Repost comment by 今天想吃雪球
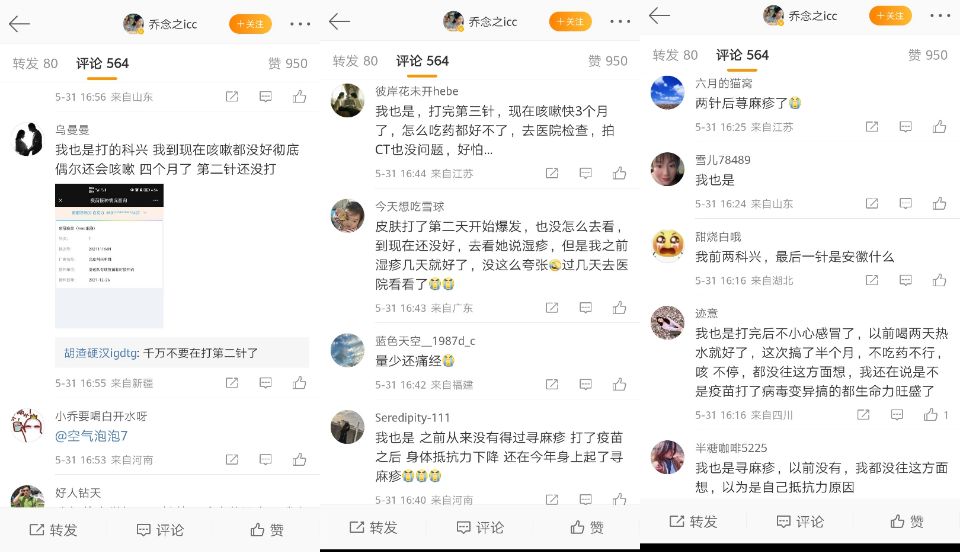Screen dimensions: 960x552 (552, 308)
